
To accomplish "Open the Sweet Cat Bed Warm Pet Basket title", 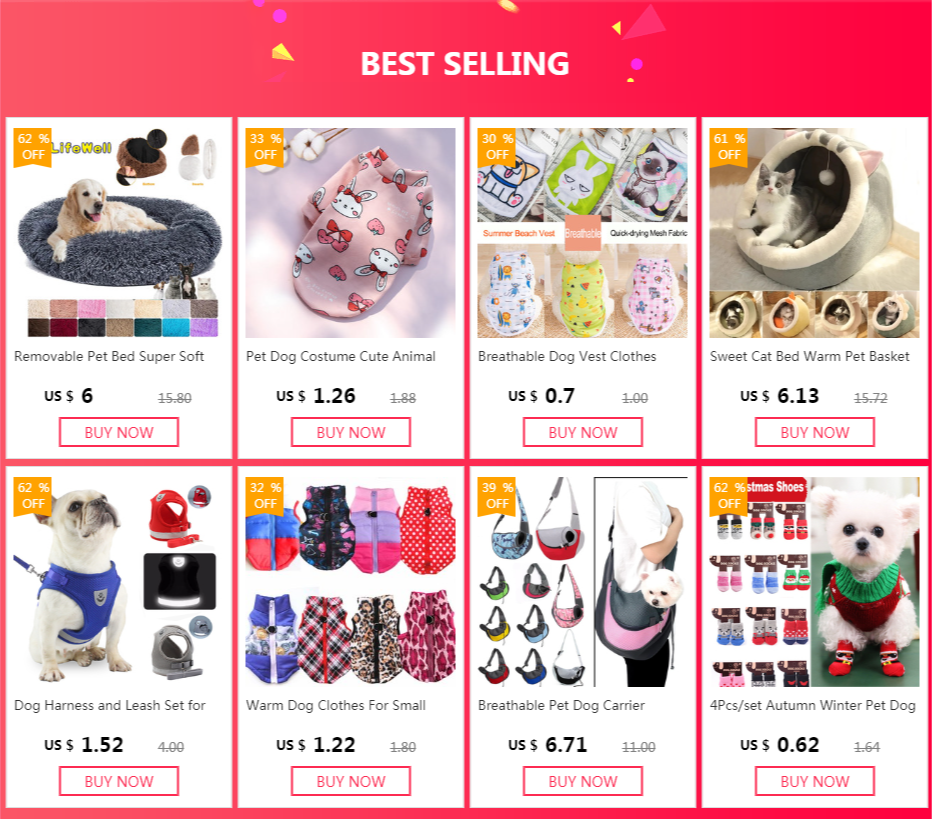I will tap(810, 357).
